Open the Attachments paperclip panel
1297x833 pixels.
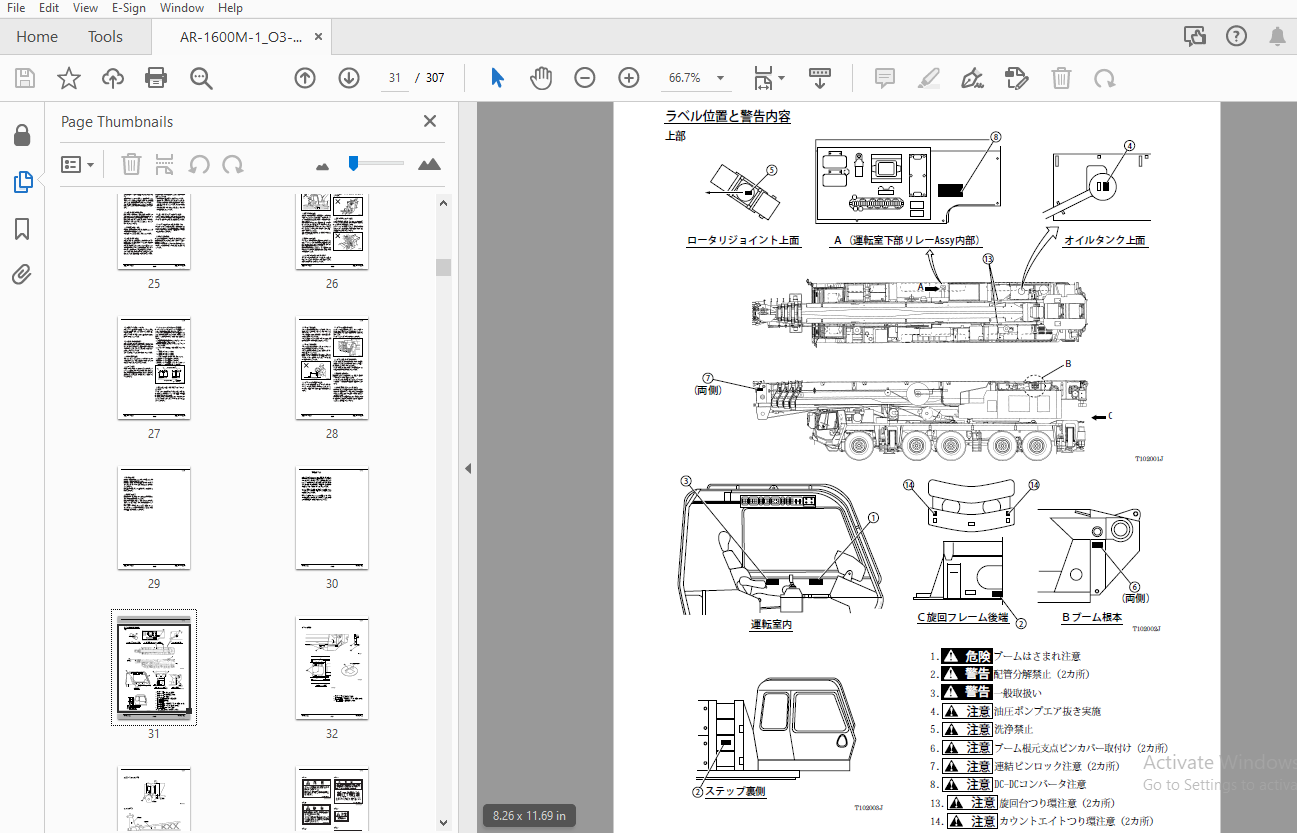22,275
